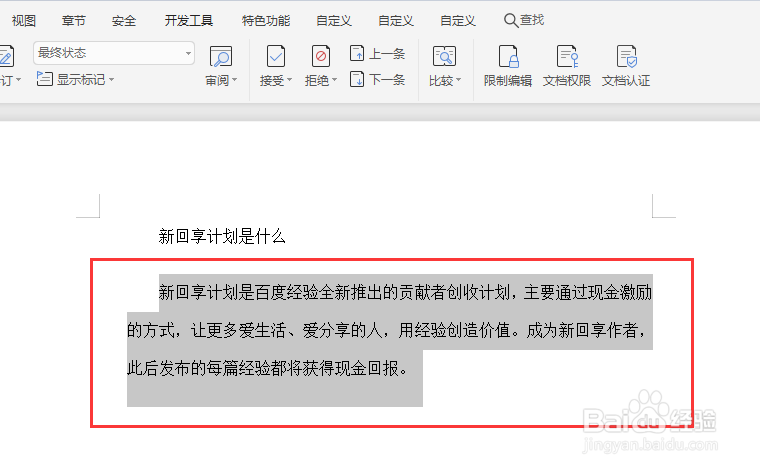760x471 pixels.
Task: Click the 限制编辑 label
Action: click(x=507, y=80)
